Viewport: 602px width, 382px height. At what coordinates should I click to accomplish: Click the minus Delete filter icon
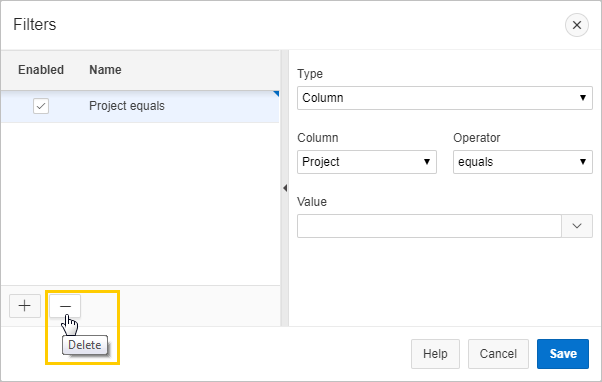click(x=65, y=306)
